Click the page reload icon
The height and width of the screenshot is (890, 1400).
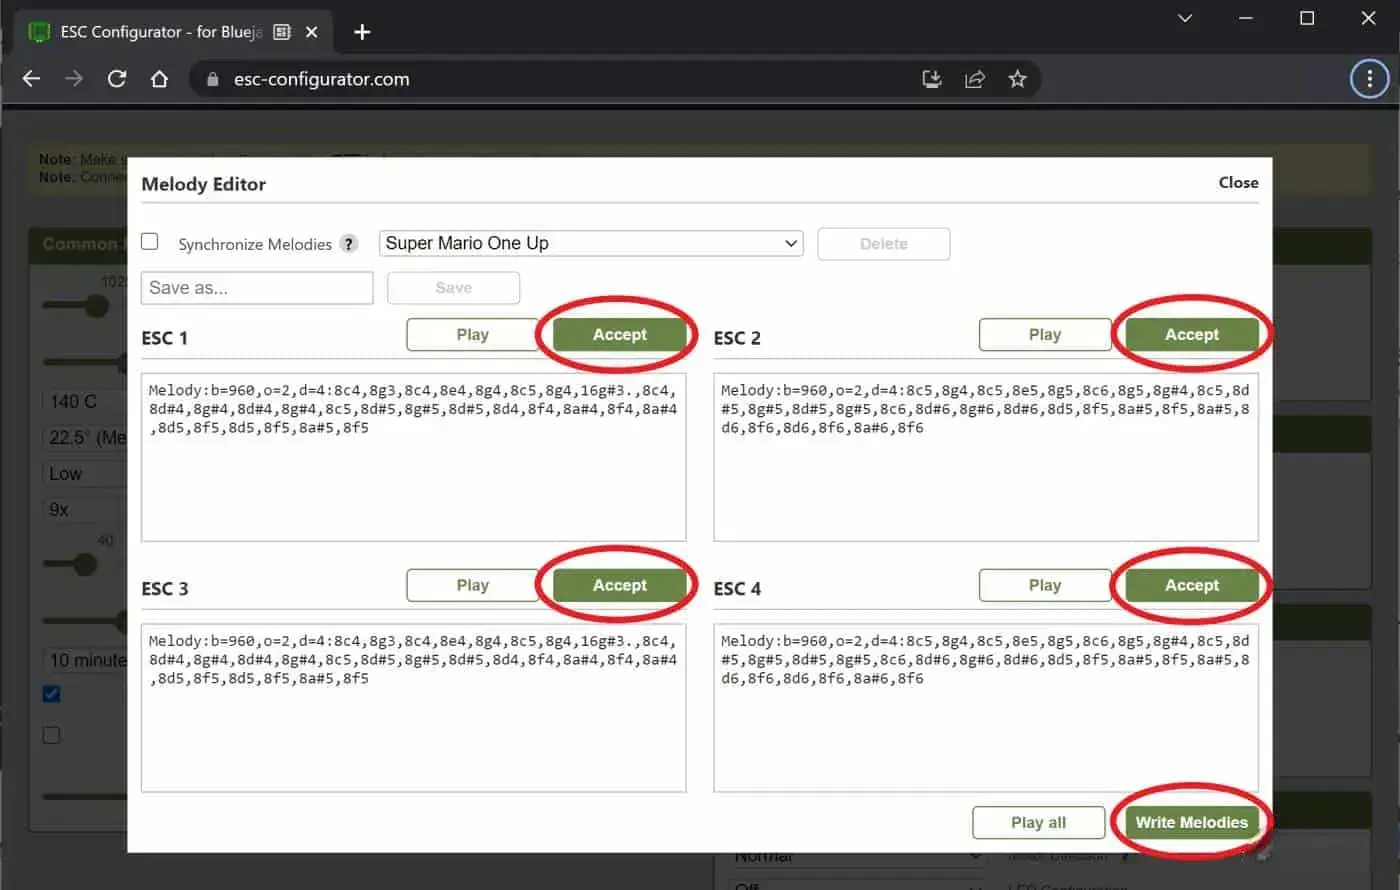pyautogui.click(x=116, y=78)
